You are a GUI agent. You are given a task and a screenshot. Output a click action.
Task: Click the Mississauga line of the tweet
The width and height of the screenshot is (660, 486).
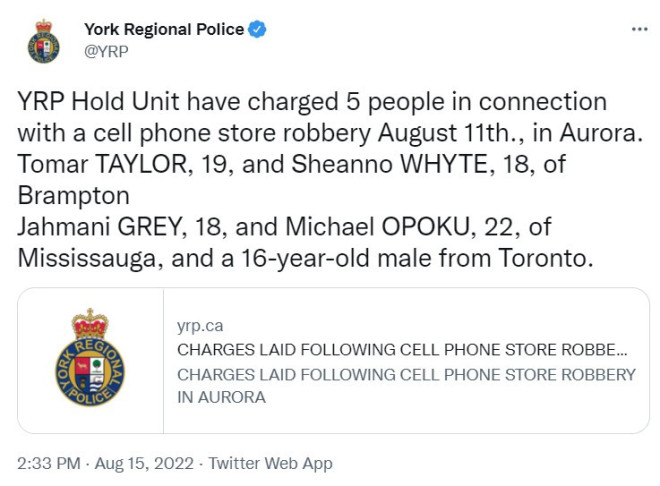(x=305, y=258)
